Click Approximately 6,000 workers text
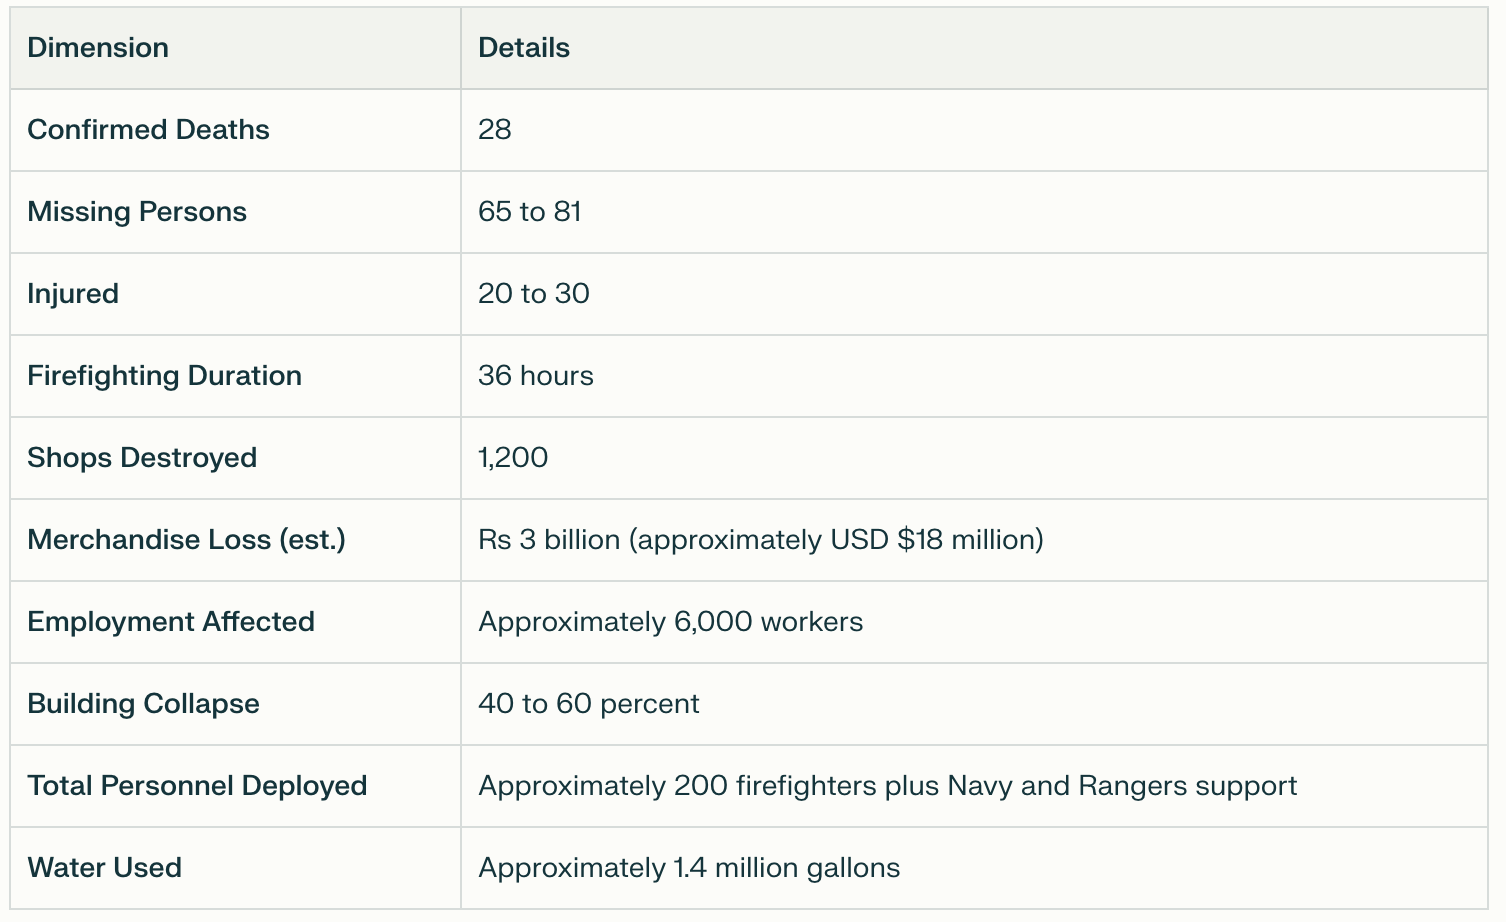 click(671, 622)
